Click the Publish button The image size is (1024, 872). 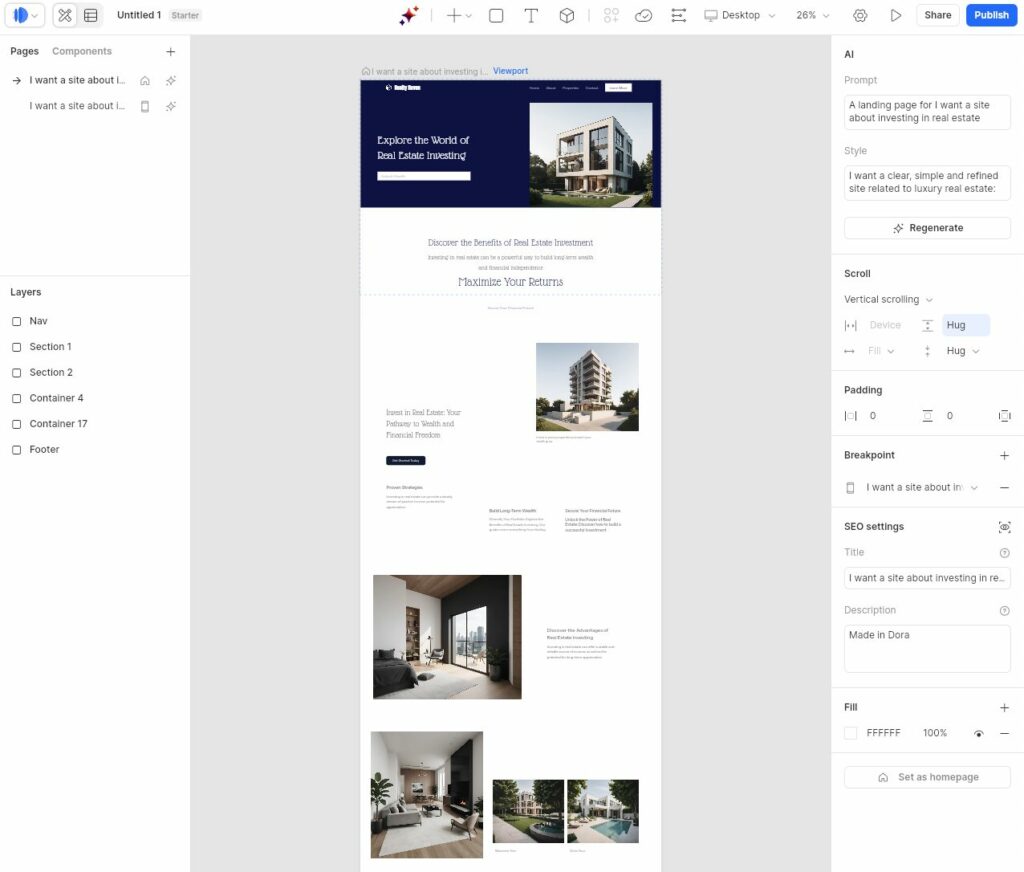click(x=991, y=15)
